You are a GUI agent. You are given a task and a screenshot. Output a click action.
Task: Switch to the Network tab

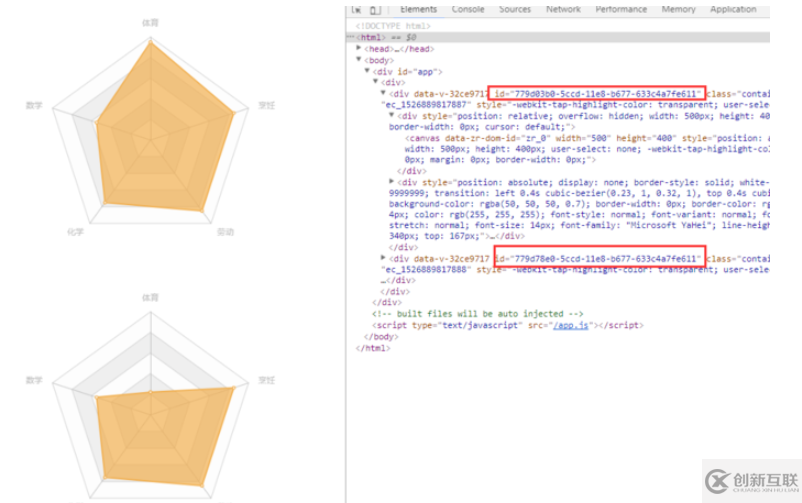[563, 9]
